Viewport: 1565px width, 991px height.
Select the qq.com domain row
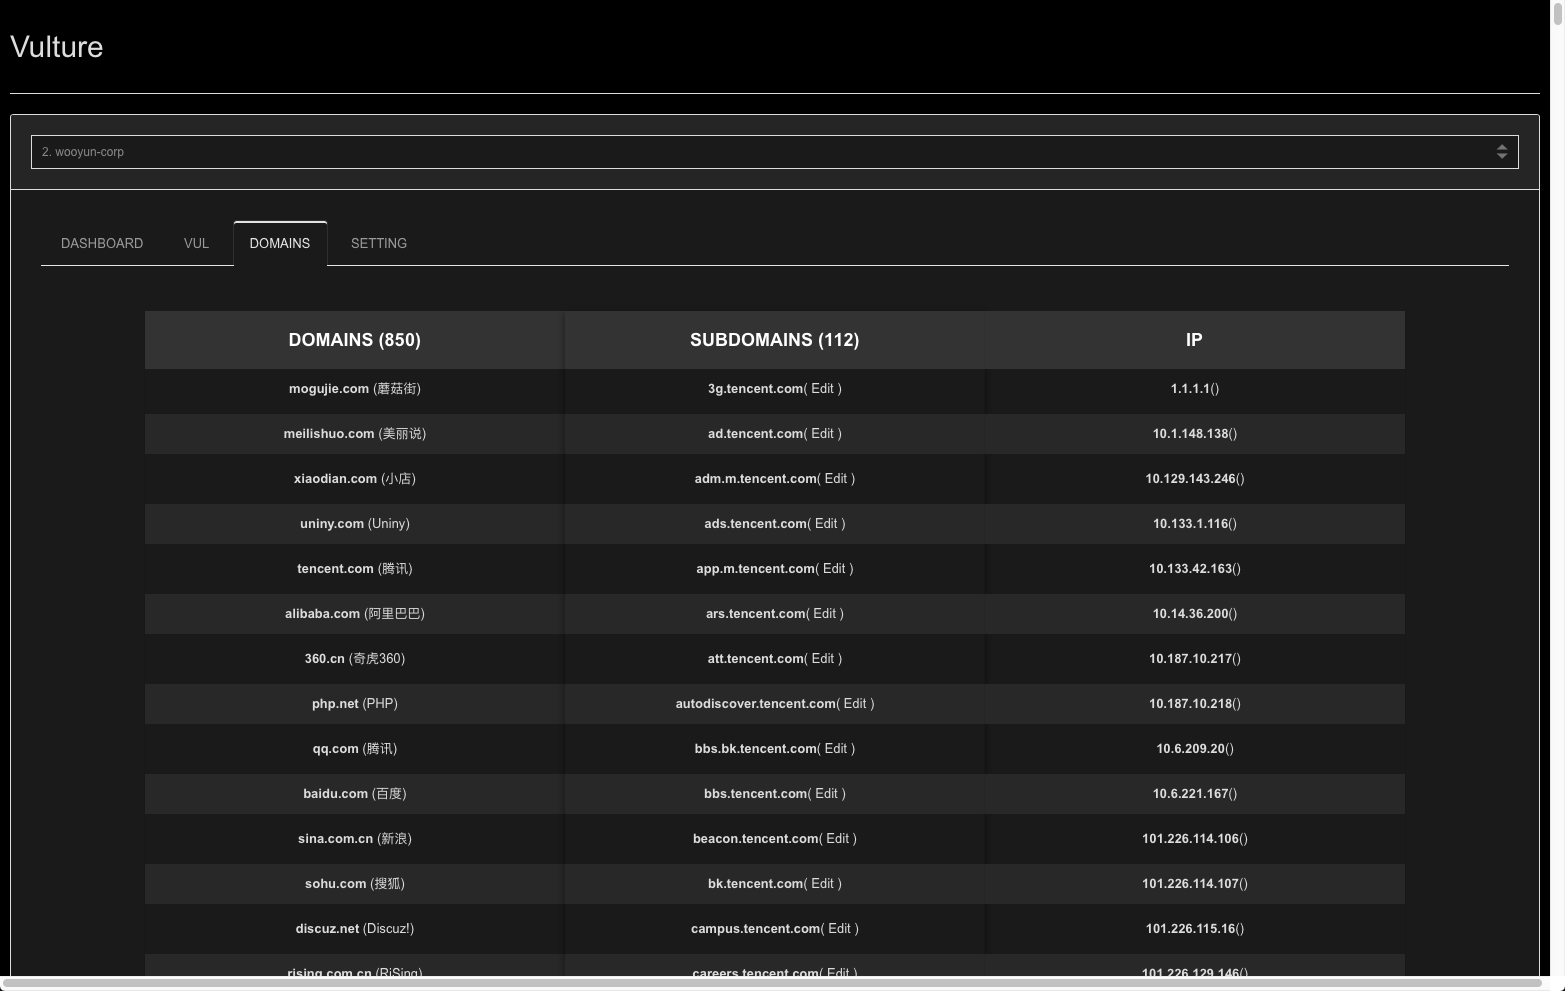[354, 749]
